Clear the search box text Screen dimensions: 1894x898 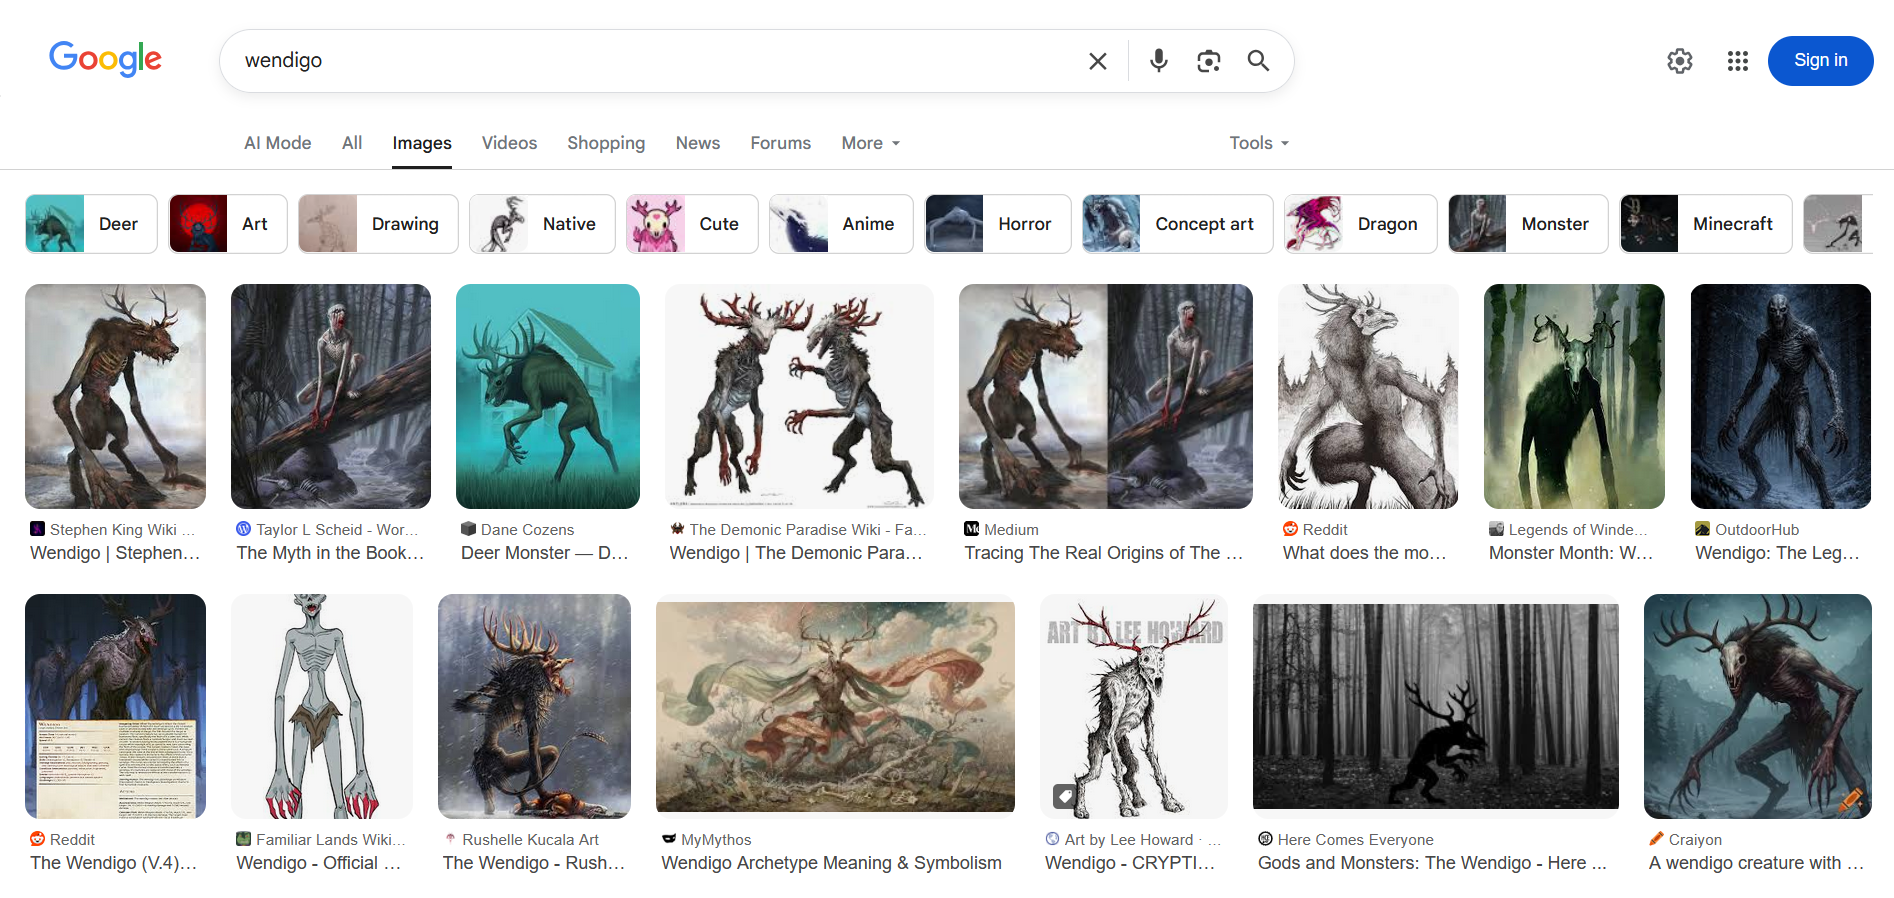pos(1097,61)
